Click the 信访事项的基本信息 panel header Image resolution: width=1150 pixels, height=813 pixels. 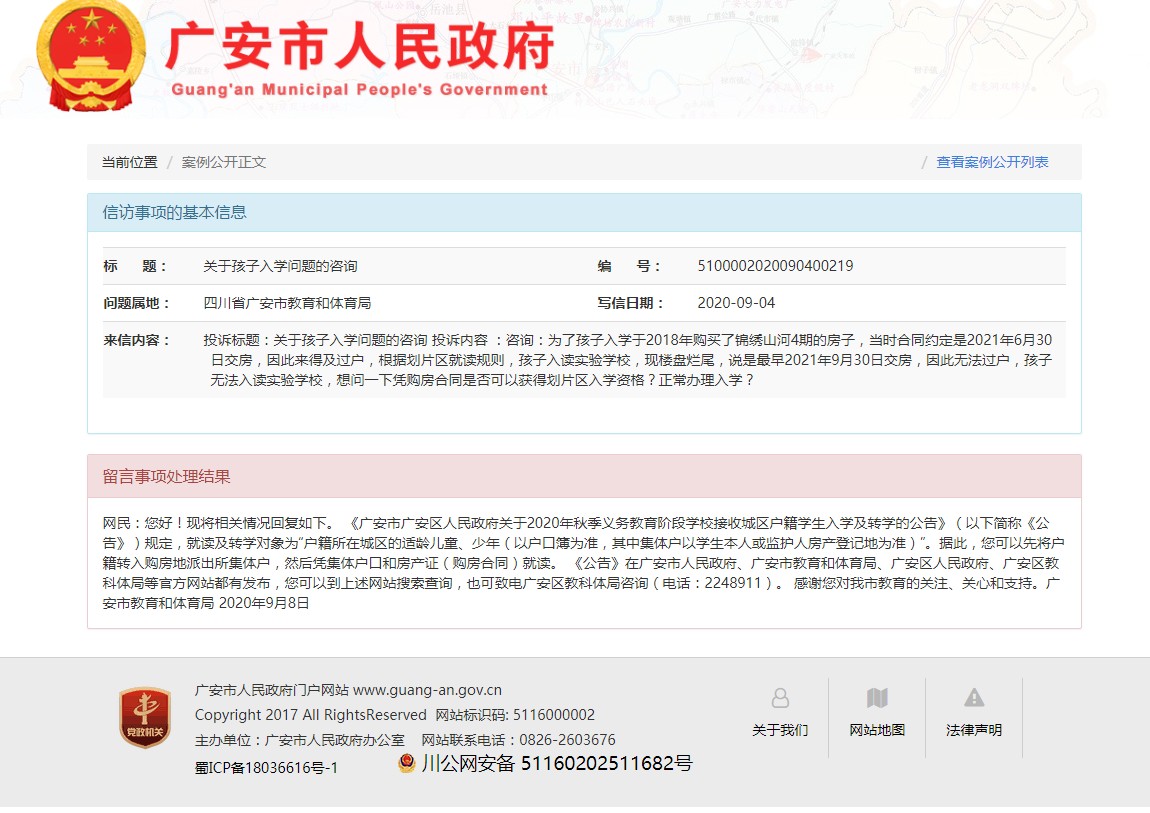(175, 212)
